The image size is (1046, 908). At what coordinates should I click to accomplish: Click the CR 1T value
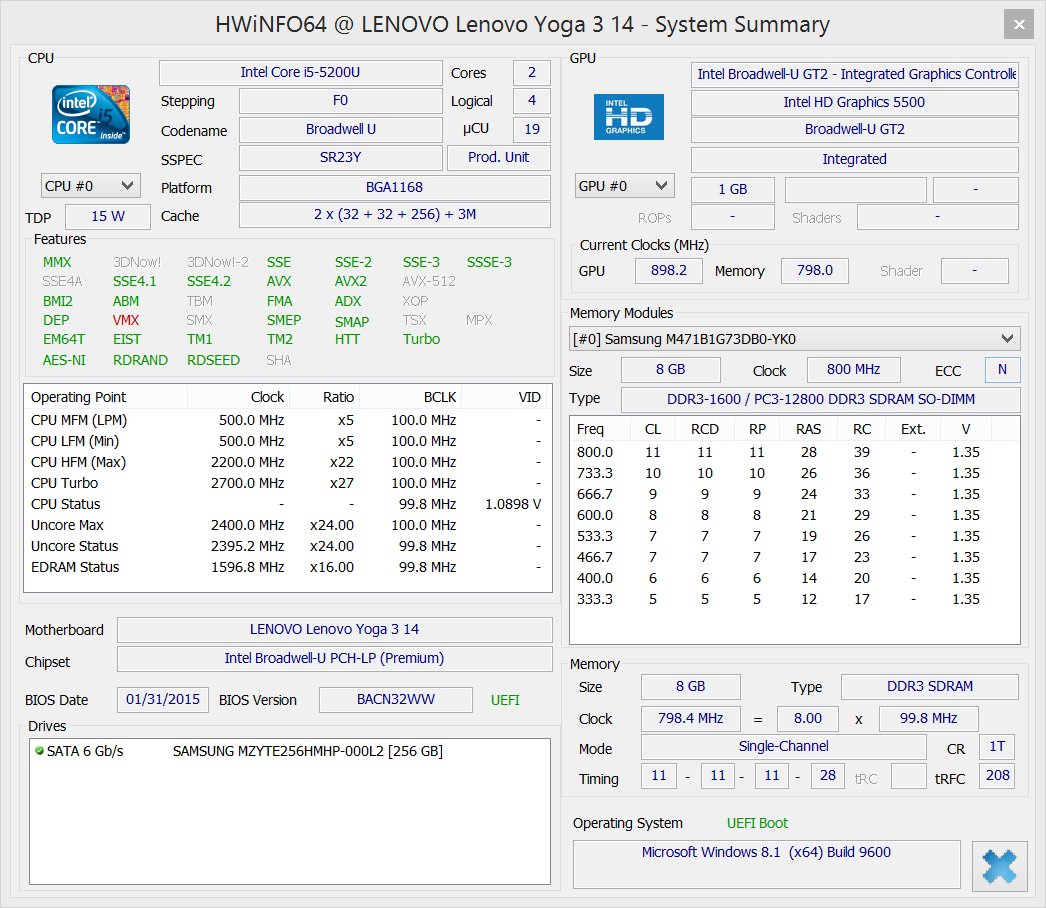point(997,747)
